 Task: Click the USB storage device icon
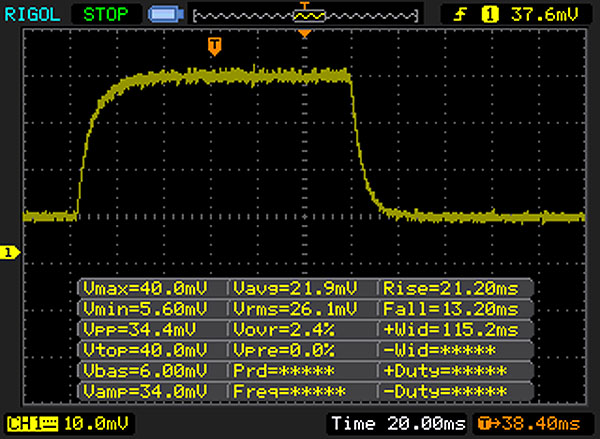tap(166, 15)
